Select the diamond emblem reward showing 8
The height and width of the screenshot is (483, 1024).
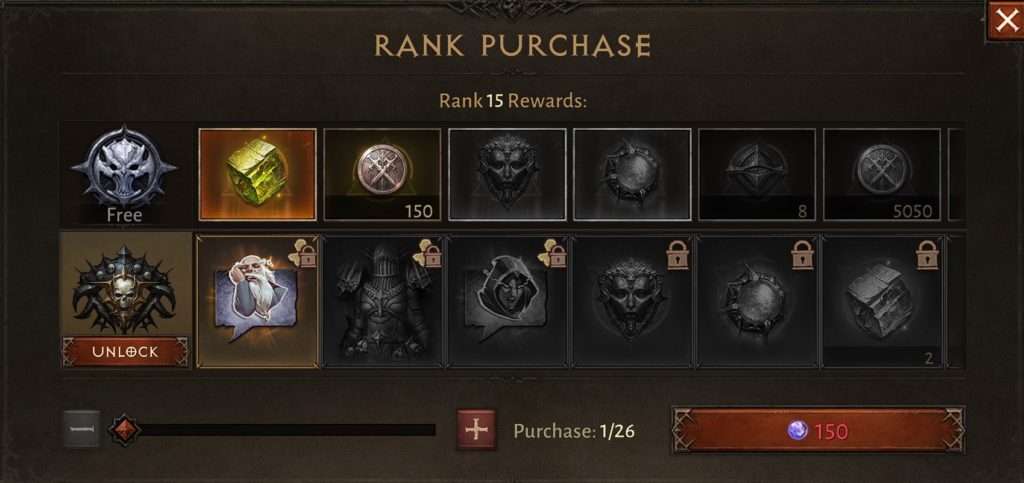(x=756, y=174)
